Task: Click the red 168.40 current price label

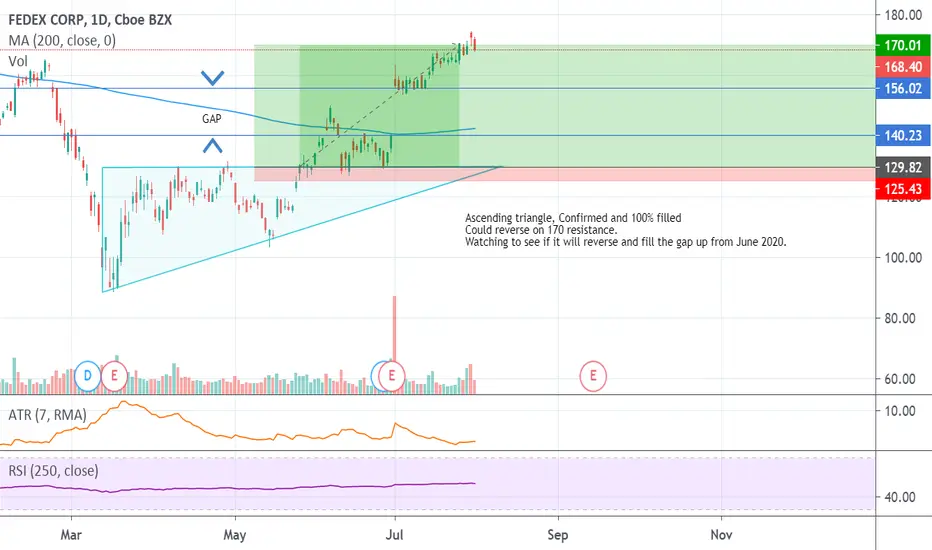Action: pos(903,67)
